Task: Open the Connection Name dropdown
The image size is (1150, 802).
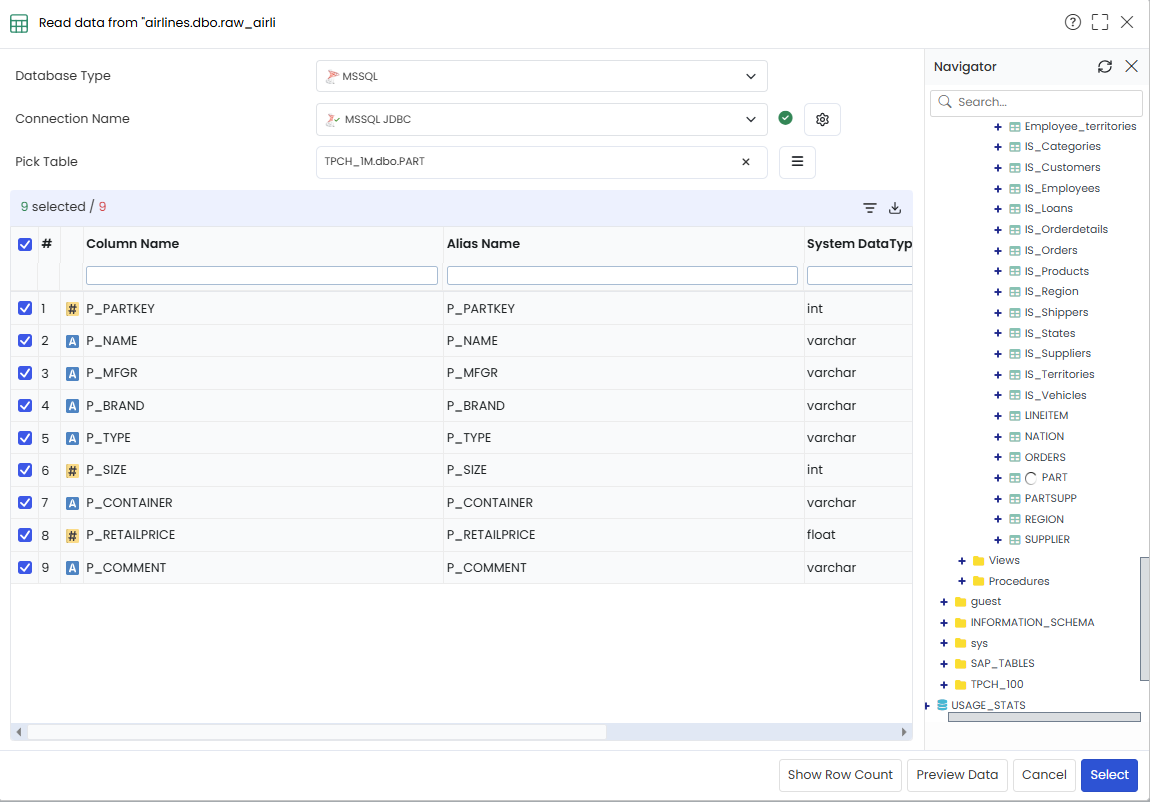Action: (x=541, y=119)
